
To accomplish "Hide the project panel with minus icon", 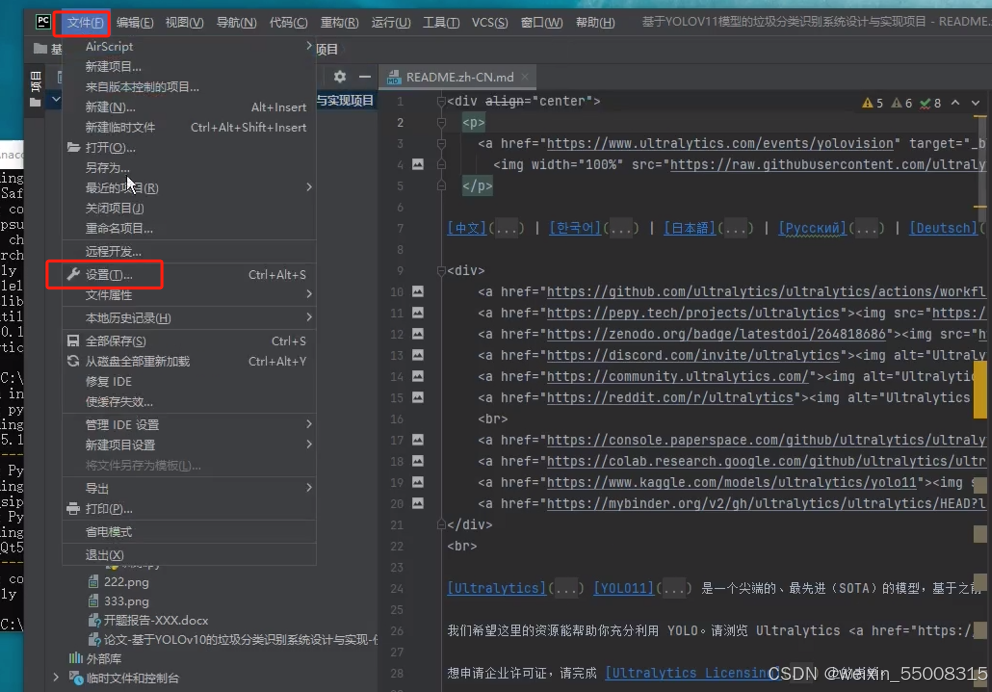I will 364,77.
